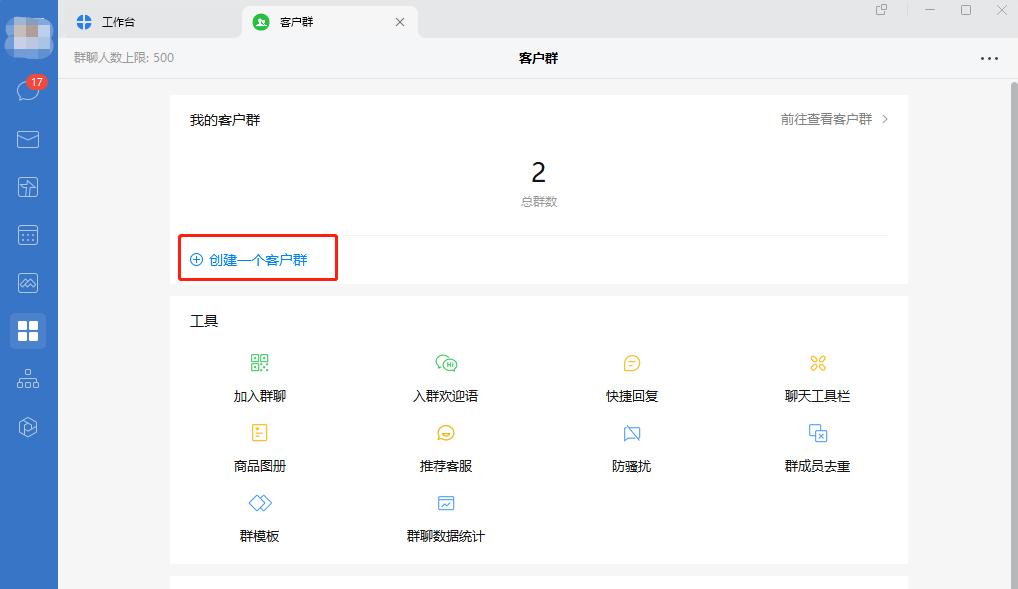This screenshot has height=589, width=1018.
Task: Open the Product Album (商品图册) tool
Action: pos(259,446)
